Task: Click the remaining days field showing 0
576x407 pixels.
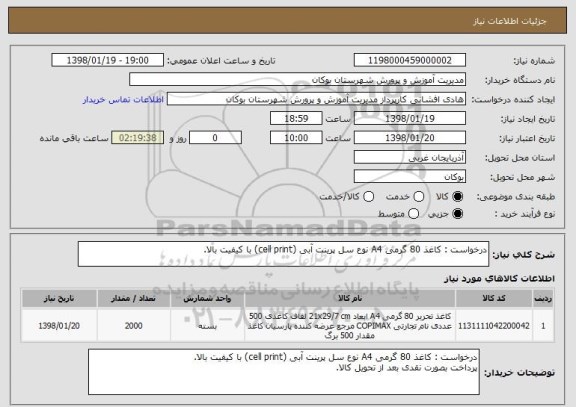Action: 215,138
